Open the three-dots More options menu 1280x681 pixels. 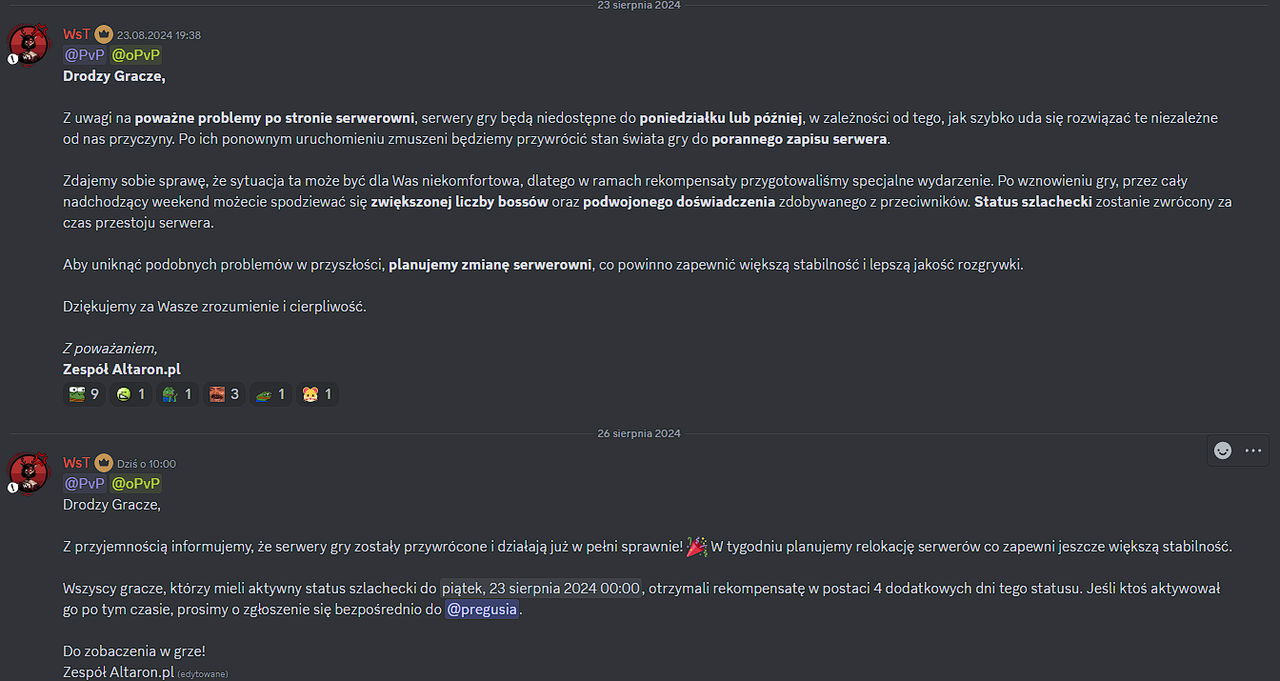(x=1253, y=451)
